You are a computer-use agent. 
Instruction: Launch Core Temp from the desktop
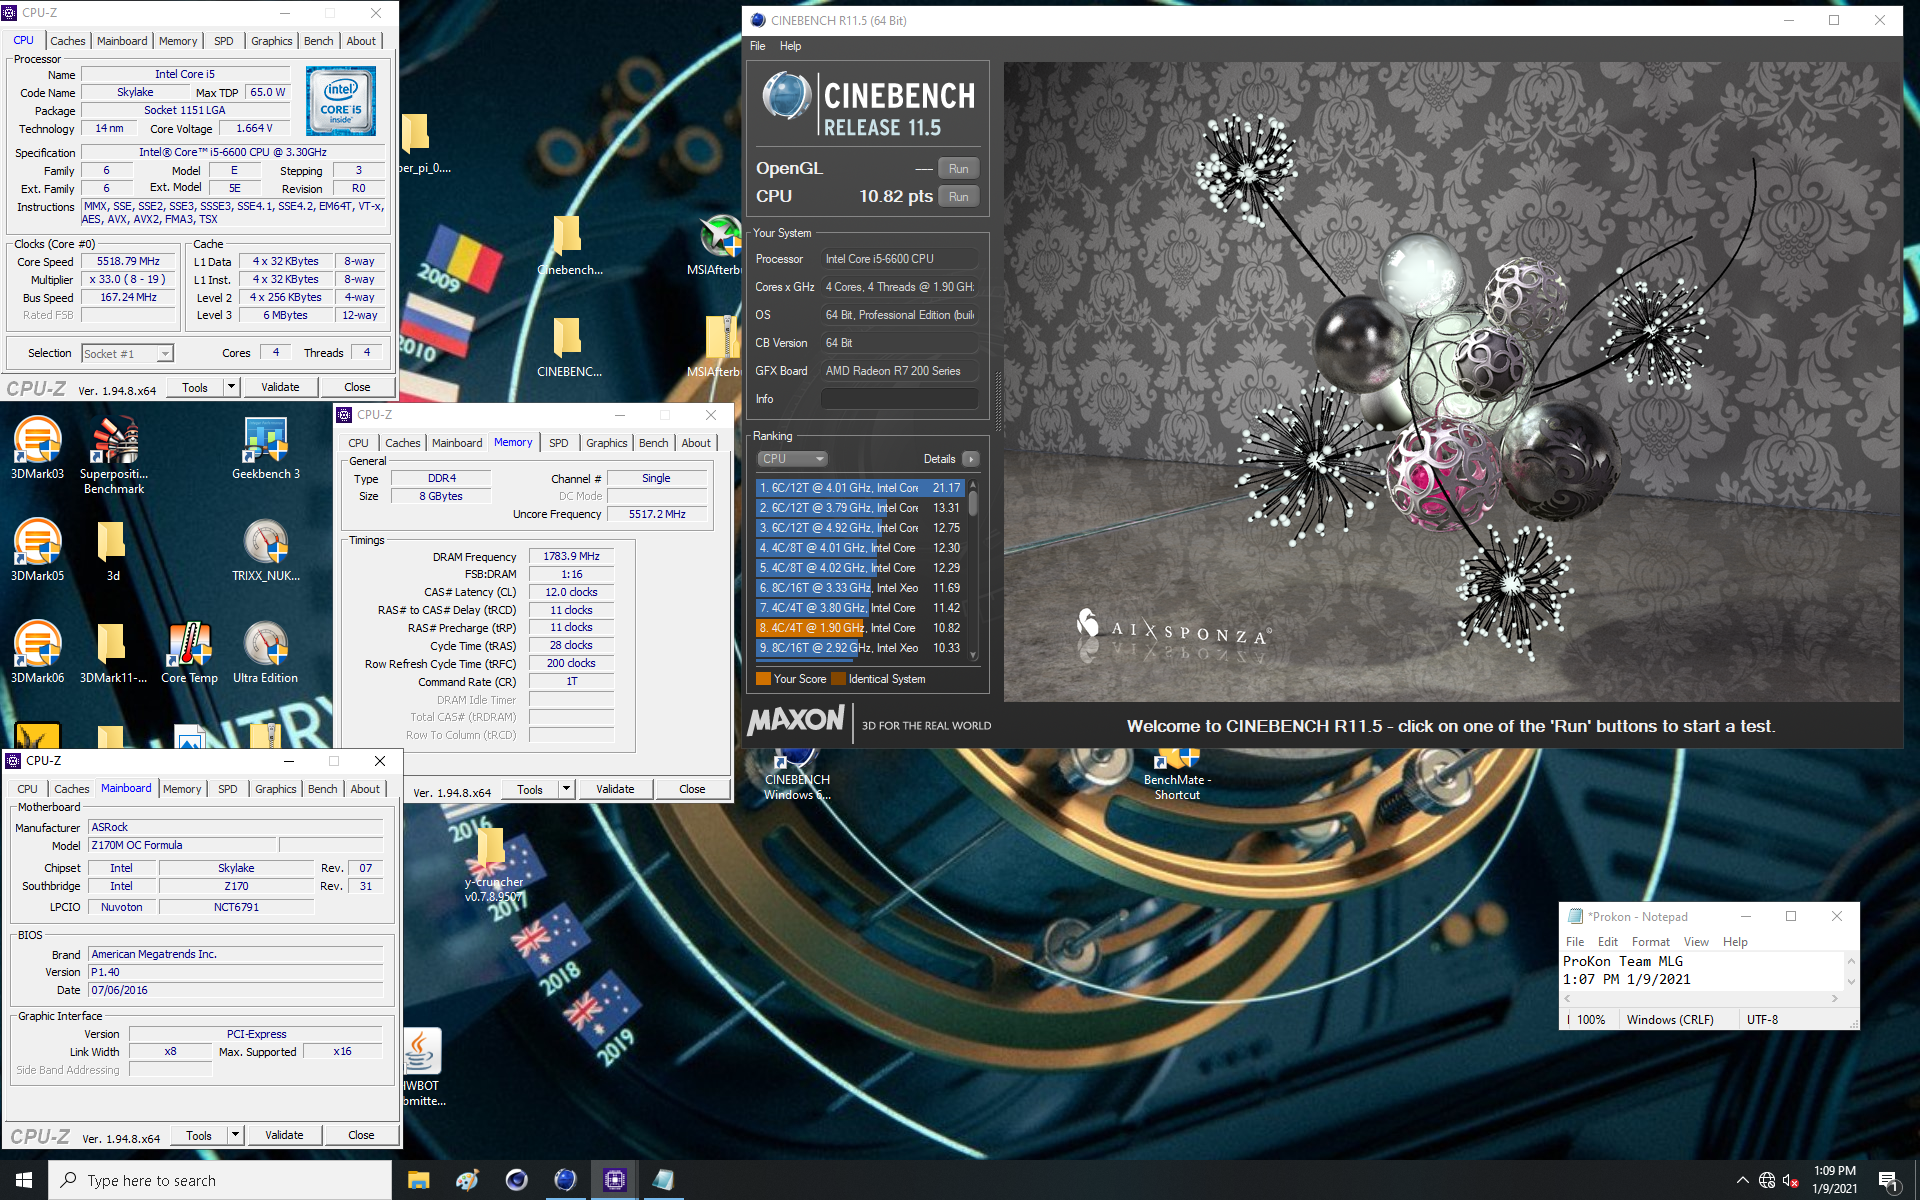point(189,653)
